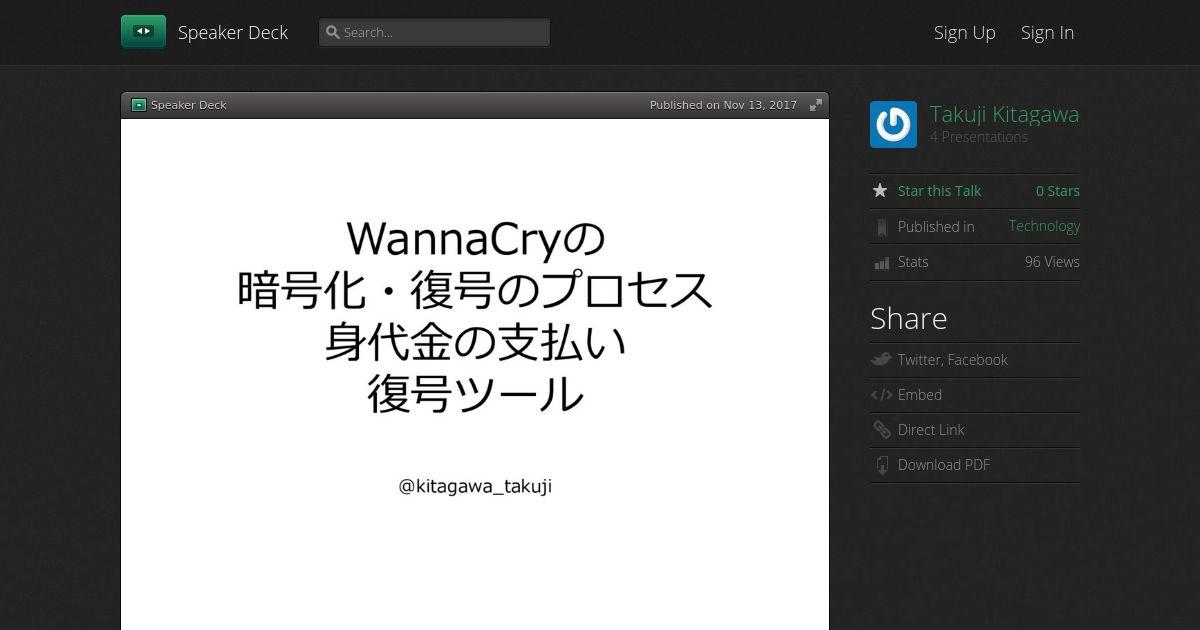
Task: Click the bookmark icon beside Published in
Action: tap(881, 227)
